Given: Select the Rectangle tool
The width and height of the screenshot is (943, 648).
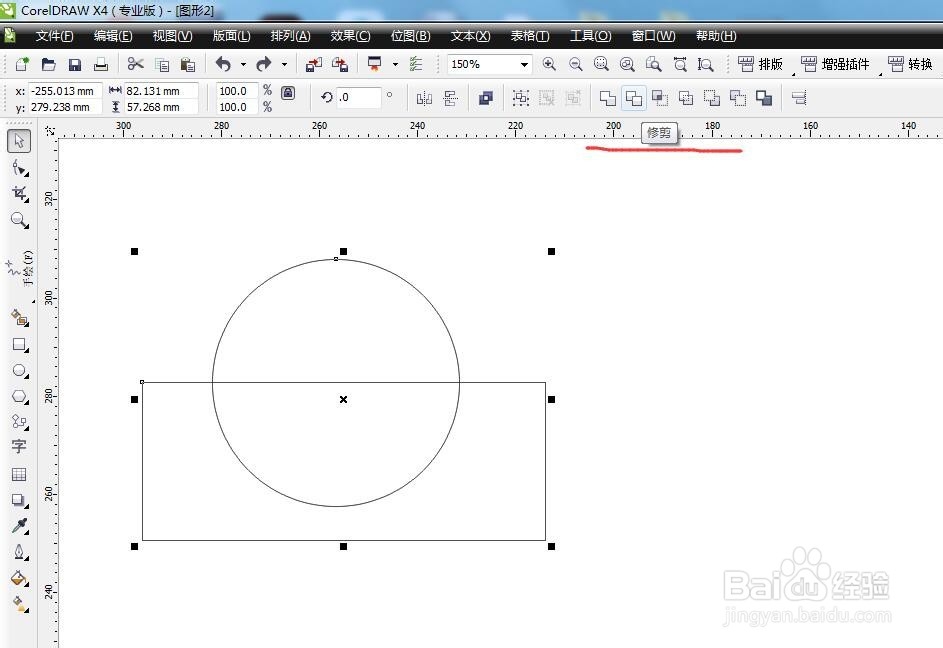Looking at the screenshot, I should coord(19,345).
